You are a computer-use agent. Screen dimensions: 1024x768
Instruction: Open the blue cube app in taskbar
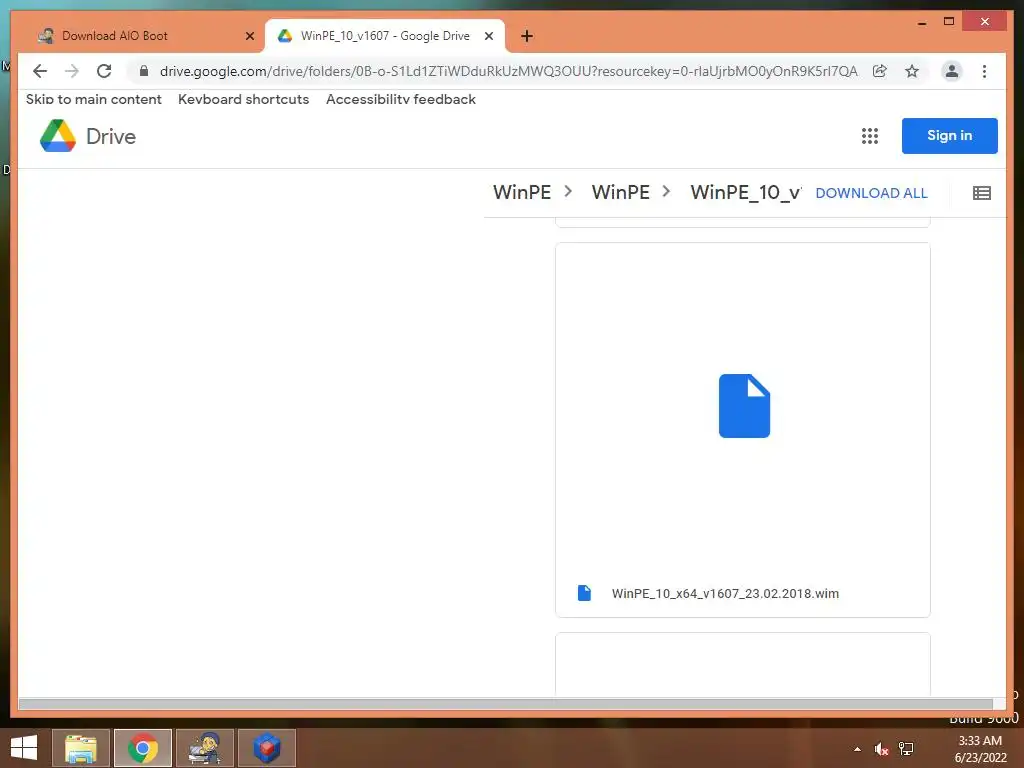266,748
